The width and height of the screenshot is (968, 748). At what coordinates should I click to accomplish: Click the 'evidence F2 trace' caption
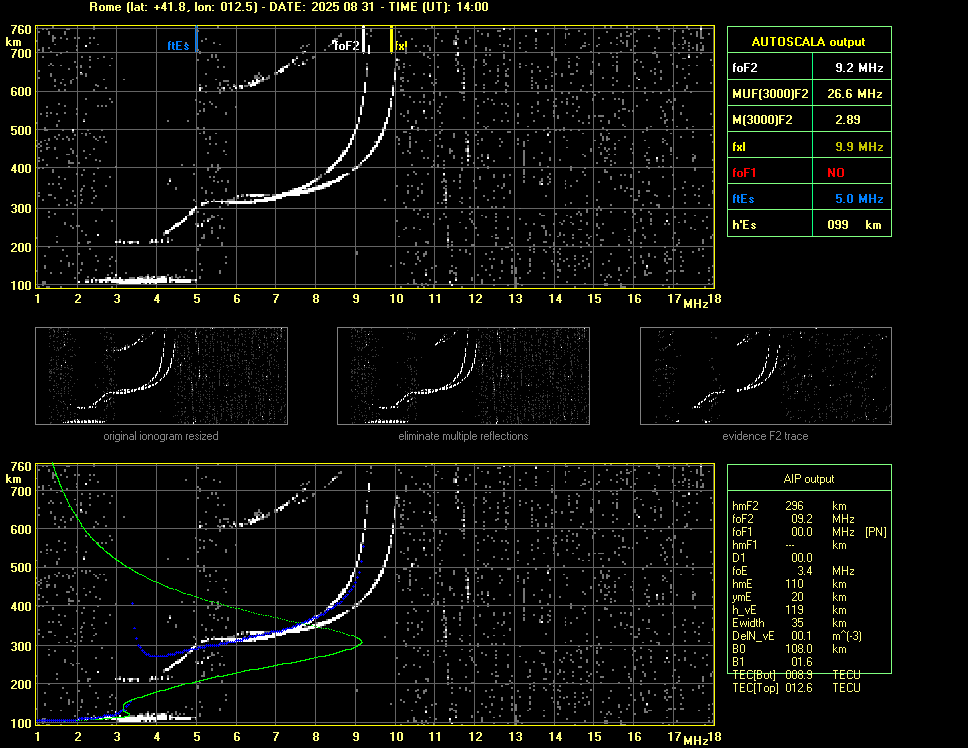tap(766, 436)
